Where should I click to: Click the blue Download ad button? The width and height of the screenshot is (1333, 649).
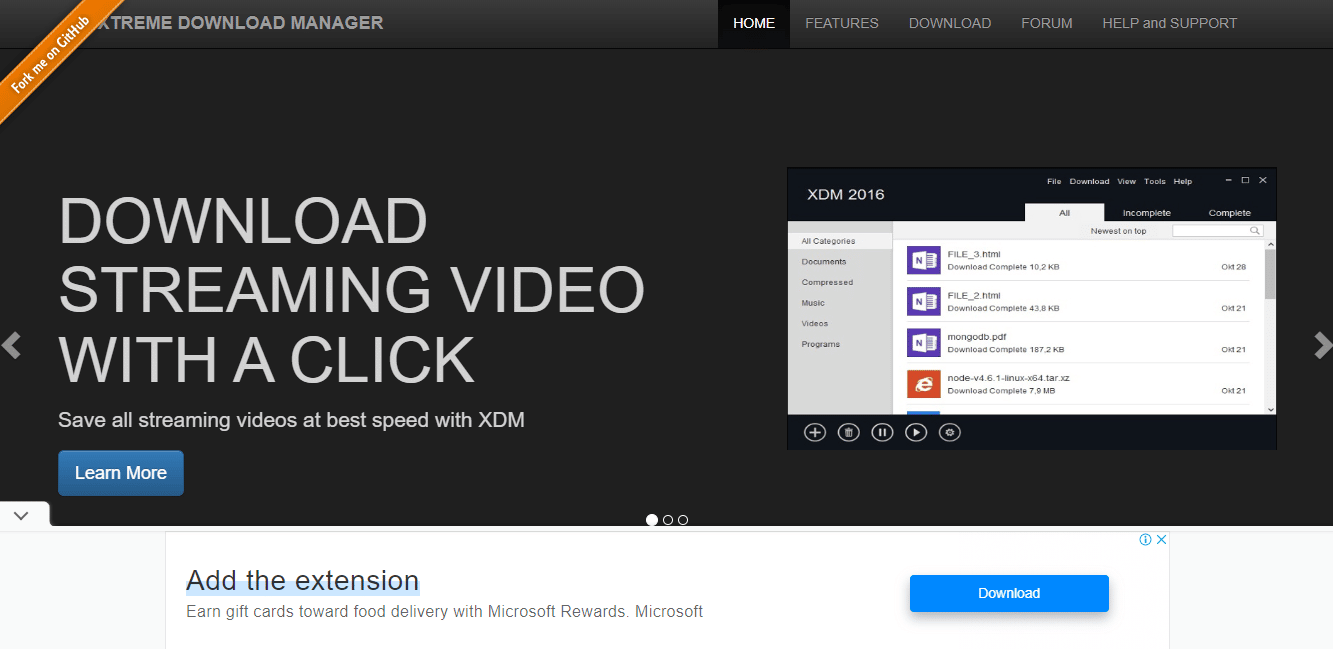pos(1009,593)
